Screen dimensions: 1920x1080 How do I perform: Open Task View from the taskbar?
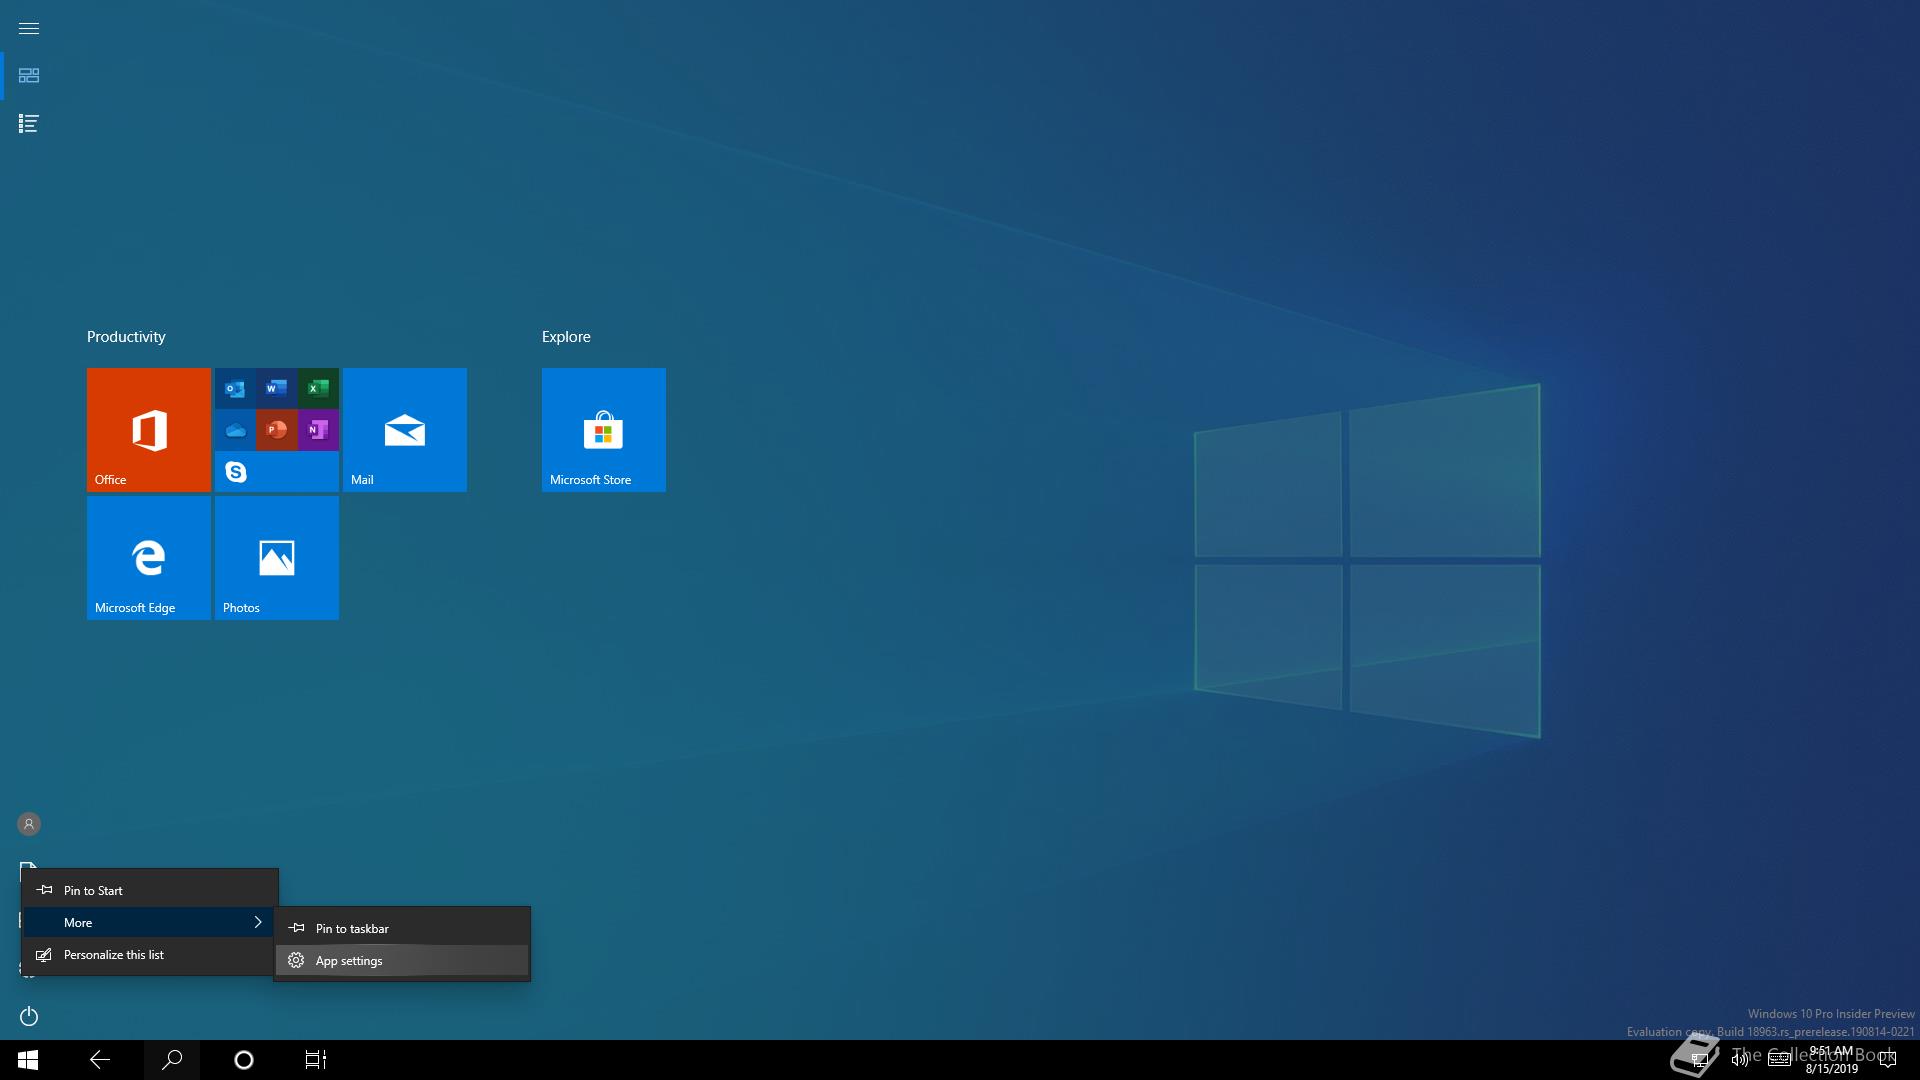(x=316, y=1060)
